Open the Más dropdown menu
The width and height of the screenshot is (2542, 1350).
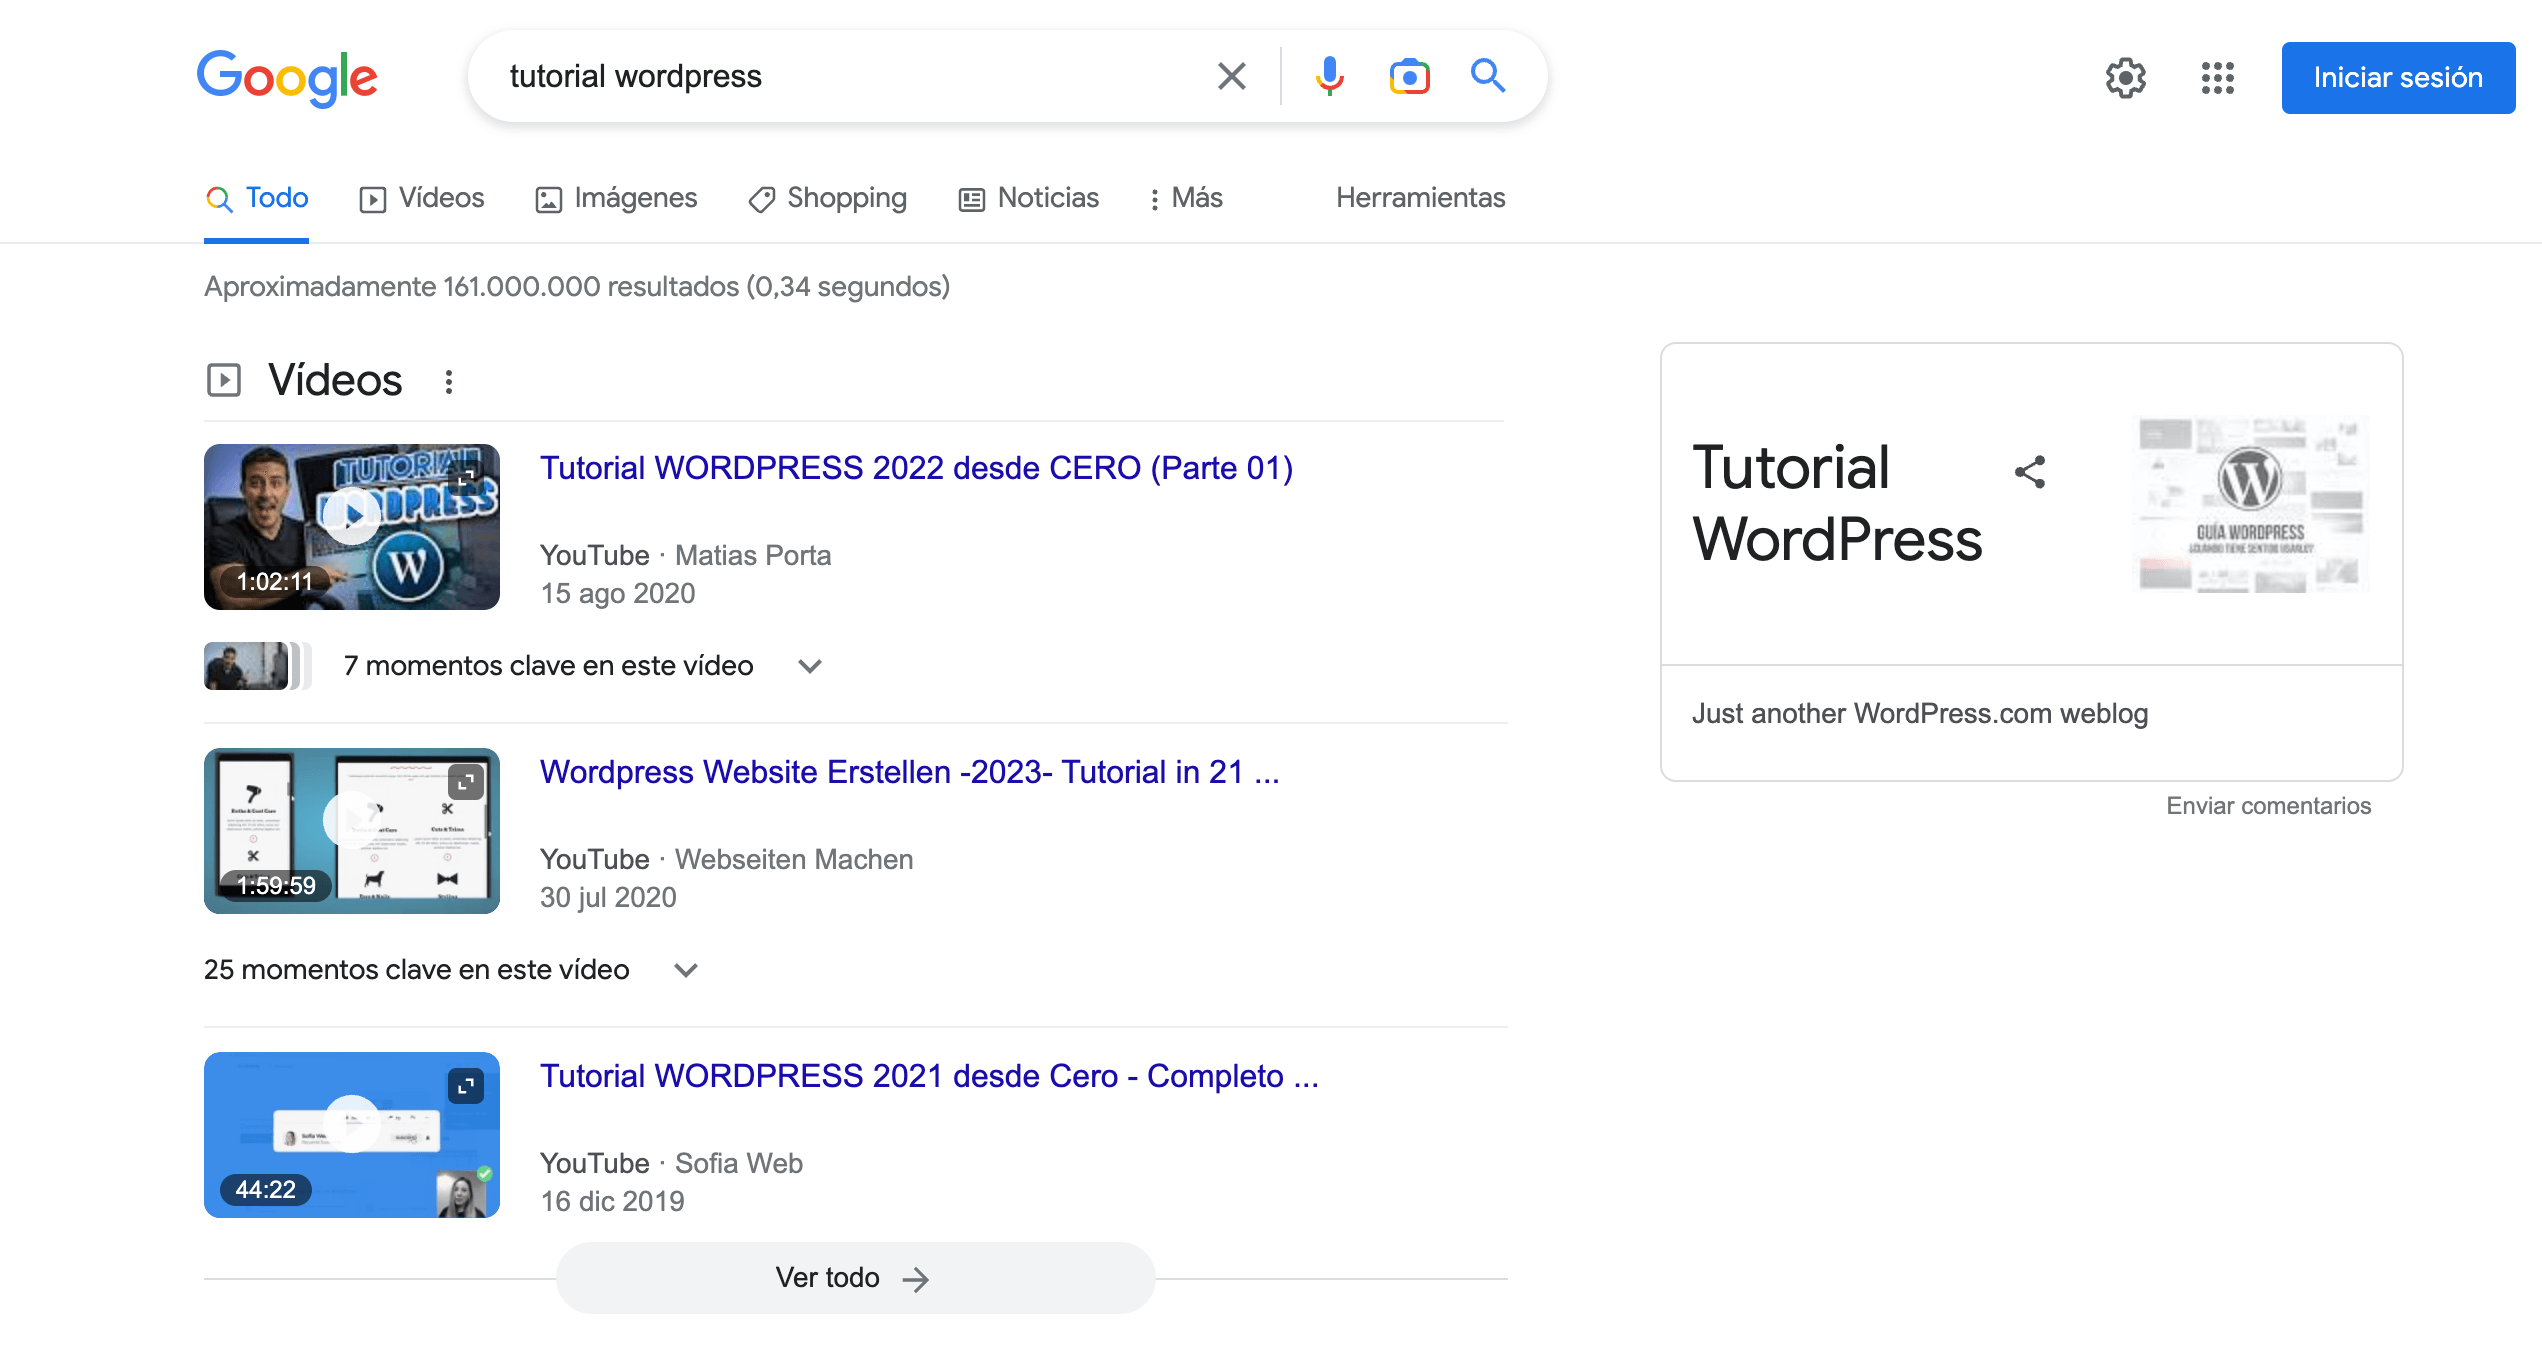1186,198
